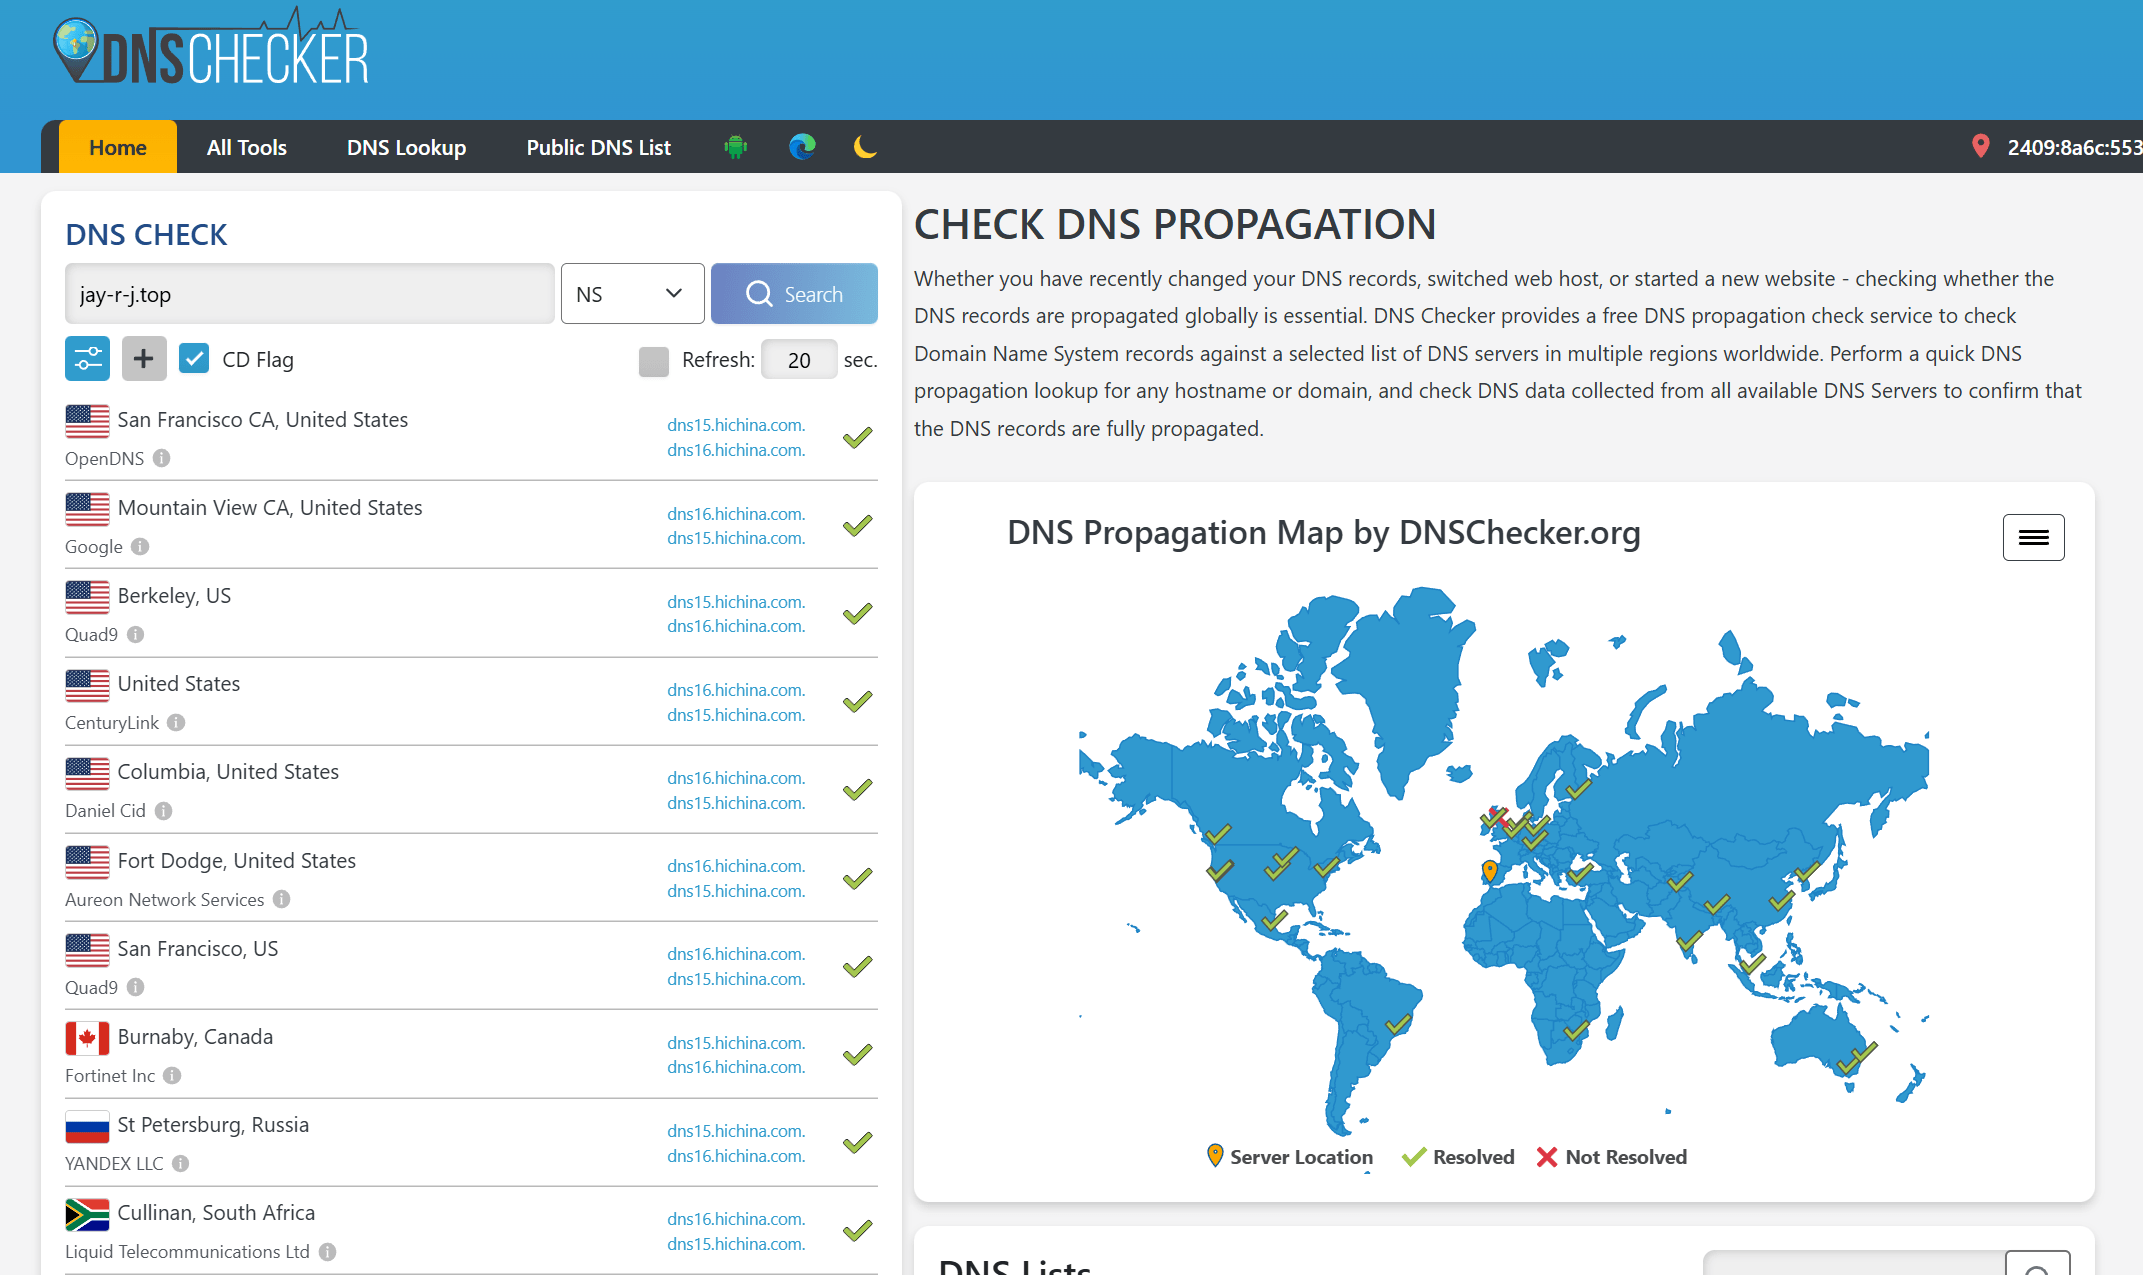
Task: Open the DNS settings sliders button
Action: [87, 359]
